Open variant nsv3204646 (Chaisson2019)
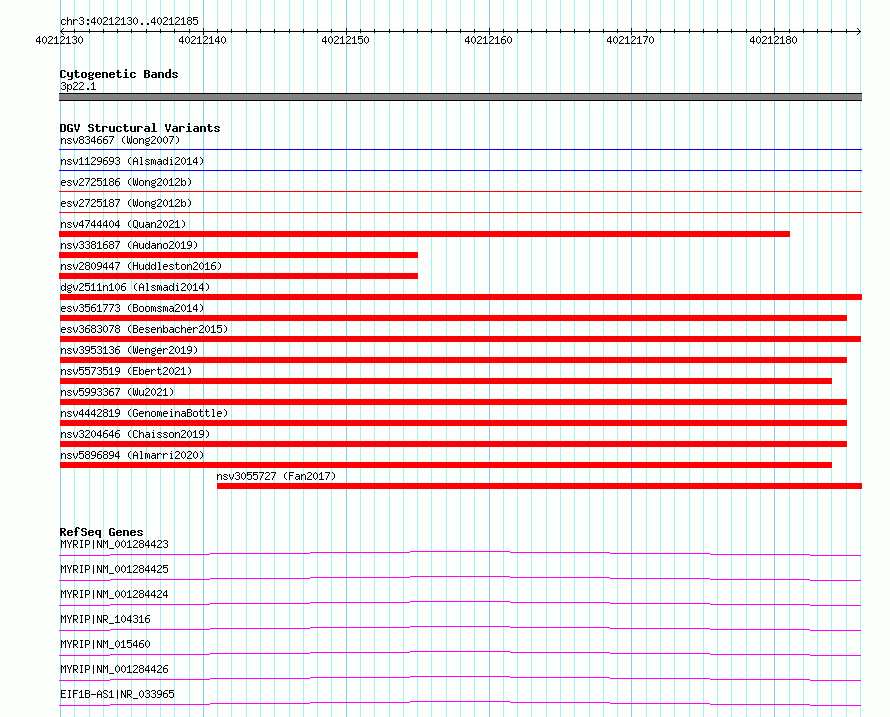Viewport: 890px width, 717px height. coord(135,434)
